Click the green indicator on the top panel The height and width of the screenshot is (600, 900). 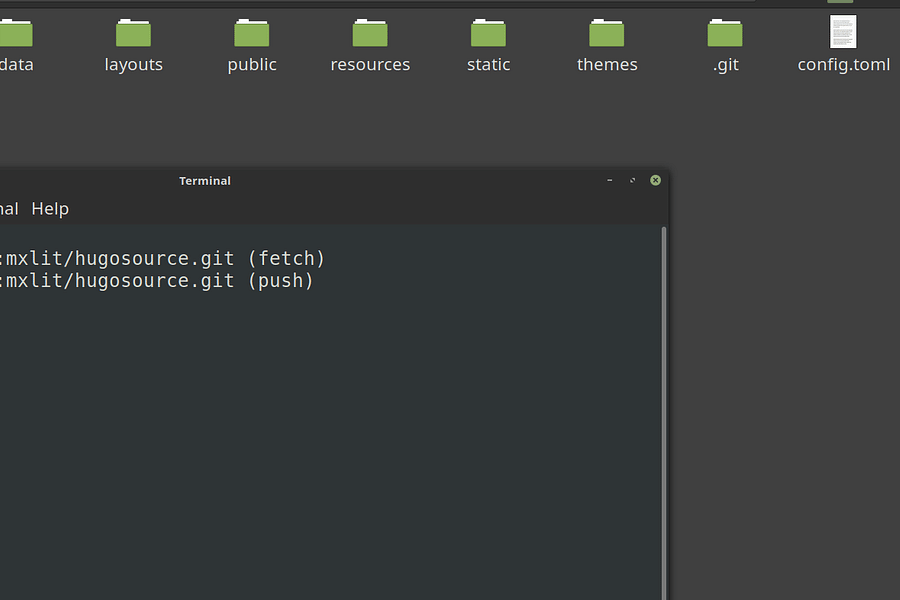click(x=839, y=2)
